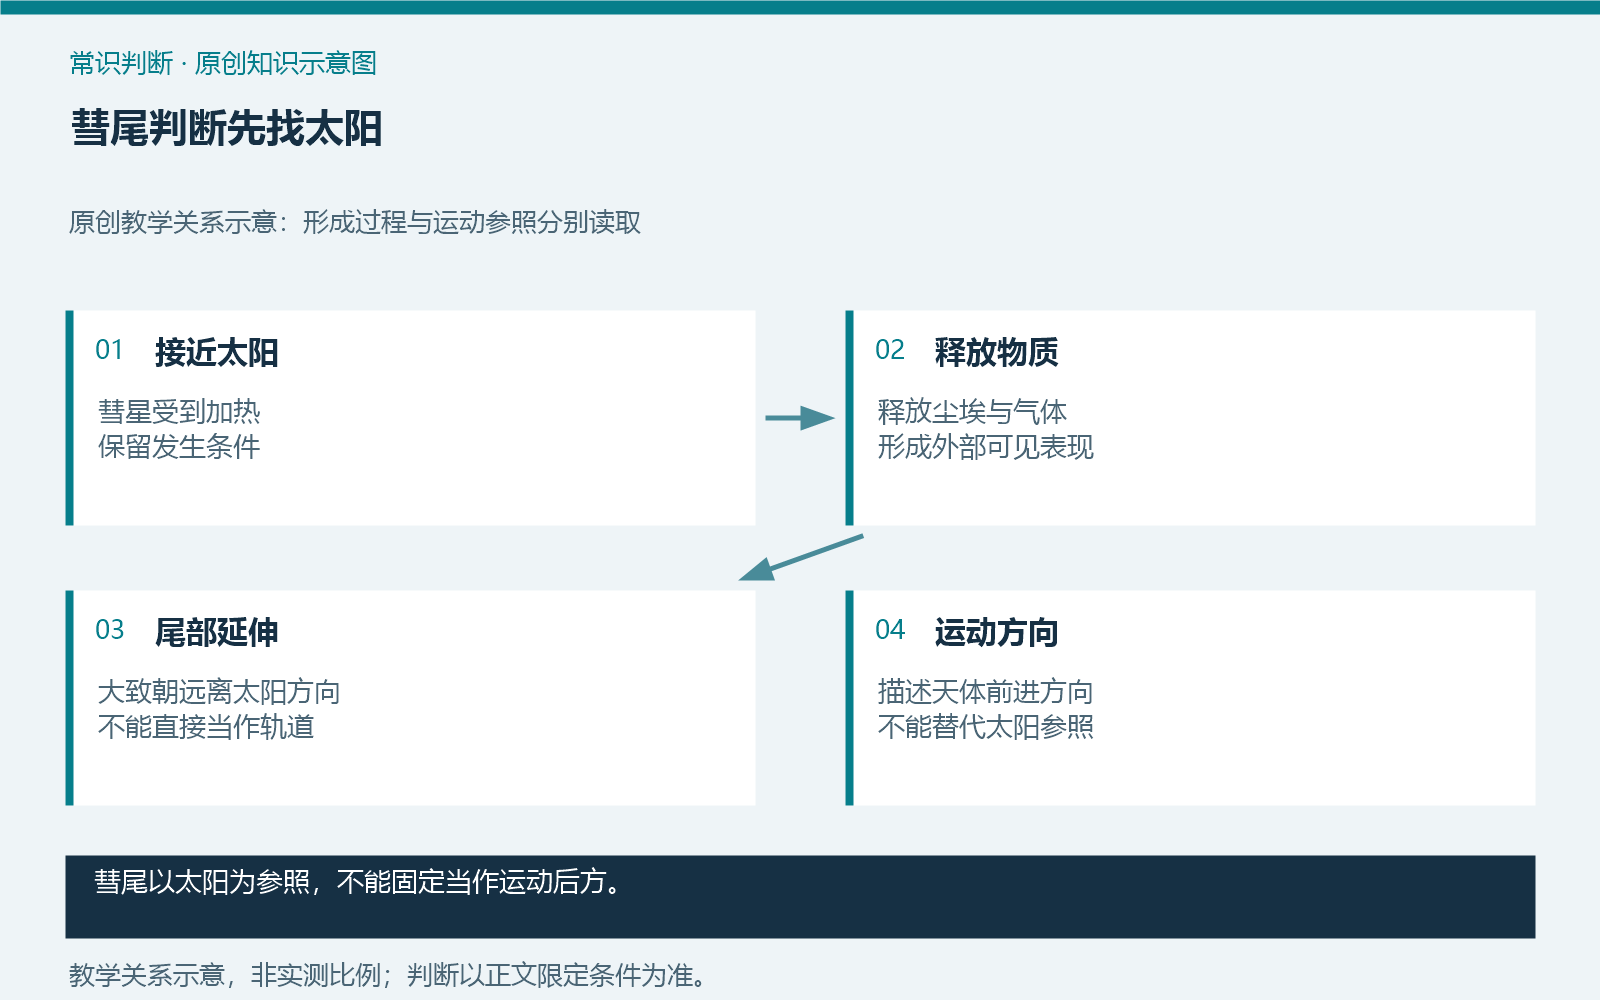Select the heading 释放物质
Viewport: 1600px width, 1000px height.
tap(997, 352)
